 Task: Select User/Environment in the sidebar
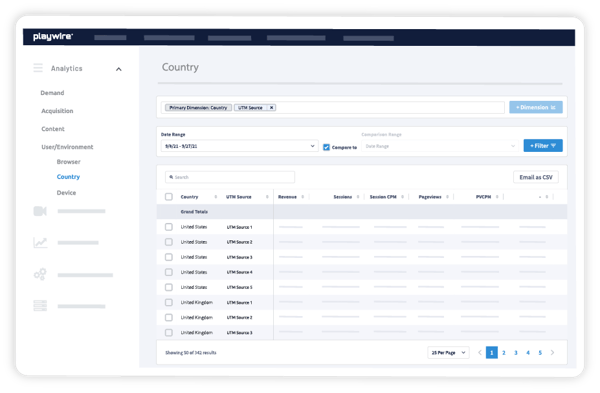point(67,147)
